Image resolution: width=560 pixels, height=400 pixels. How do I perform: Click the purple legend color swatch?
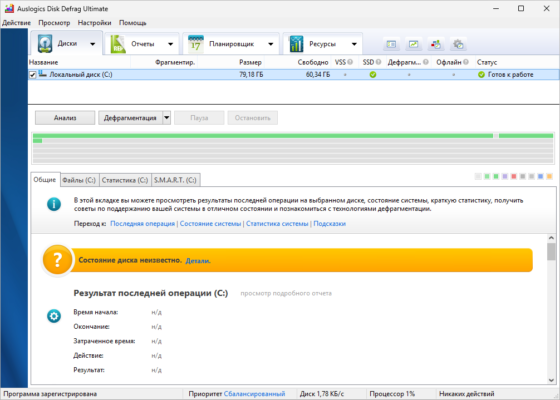pos(505,176)
